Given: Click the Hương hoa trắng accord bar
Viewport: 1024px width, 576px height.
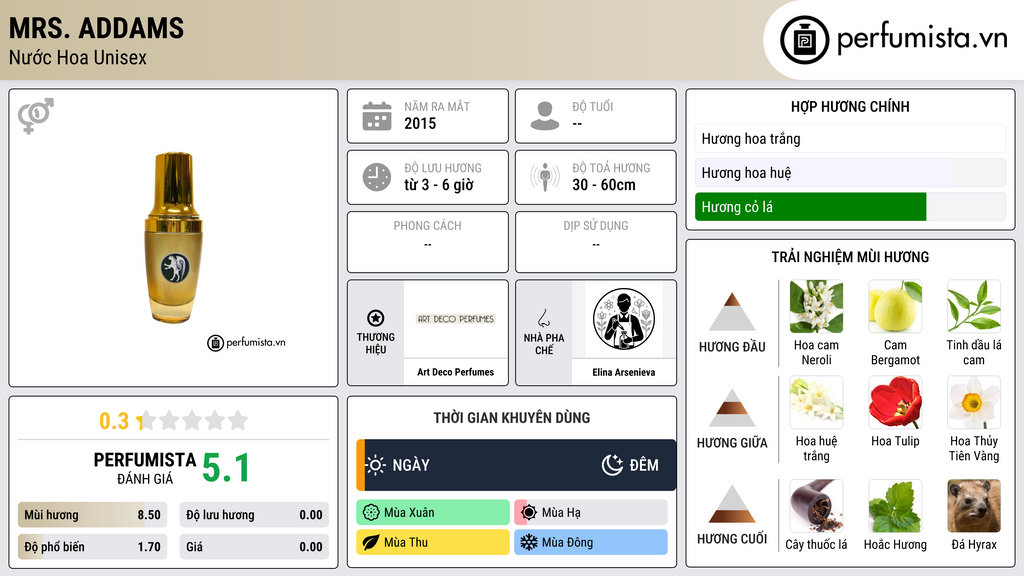Looking at the screenshot, I should (850, 138).
